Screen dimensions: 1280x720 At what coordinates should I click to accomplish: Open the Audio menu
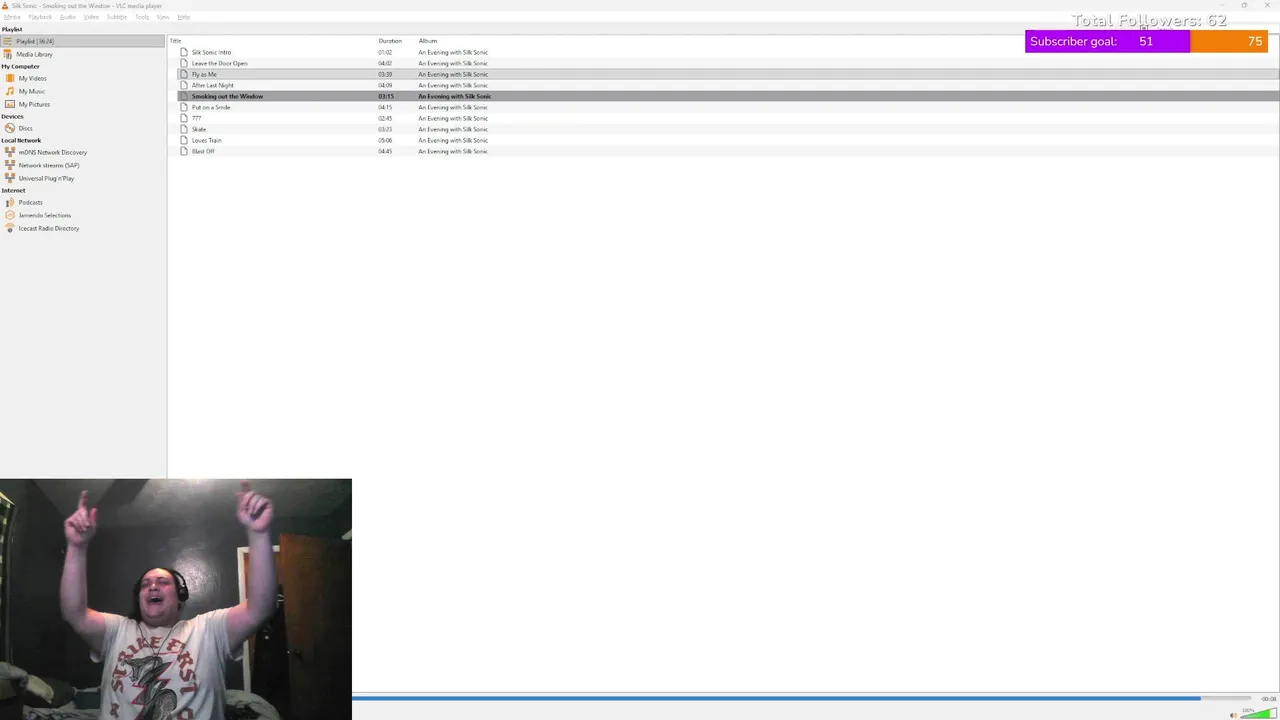pyautogui.click(x=67, y=17)
